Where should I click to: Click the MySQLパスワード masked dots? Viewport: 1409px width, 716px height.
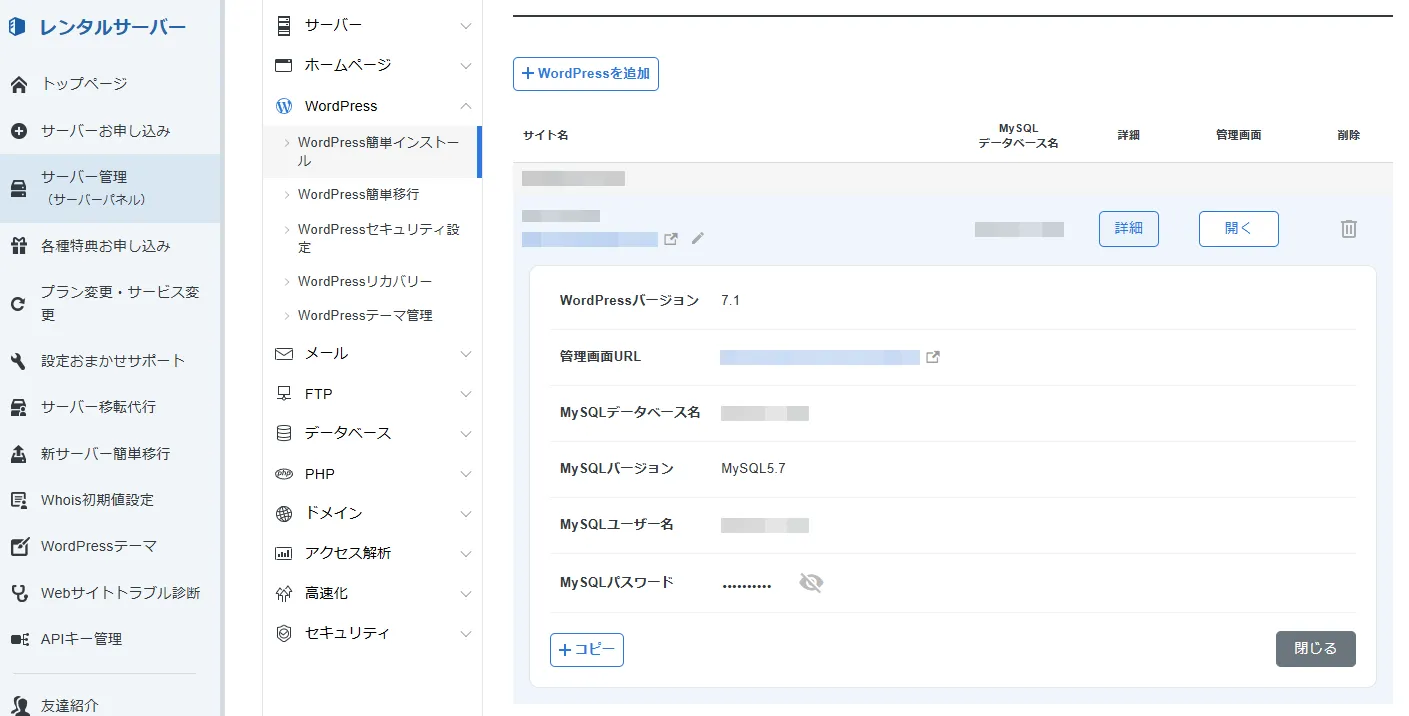747,585
